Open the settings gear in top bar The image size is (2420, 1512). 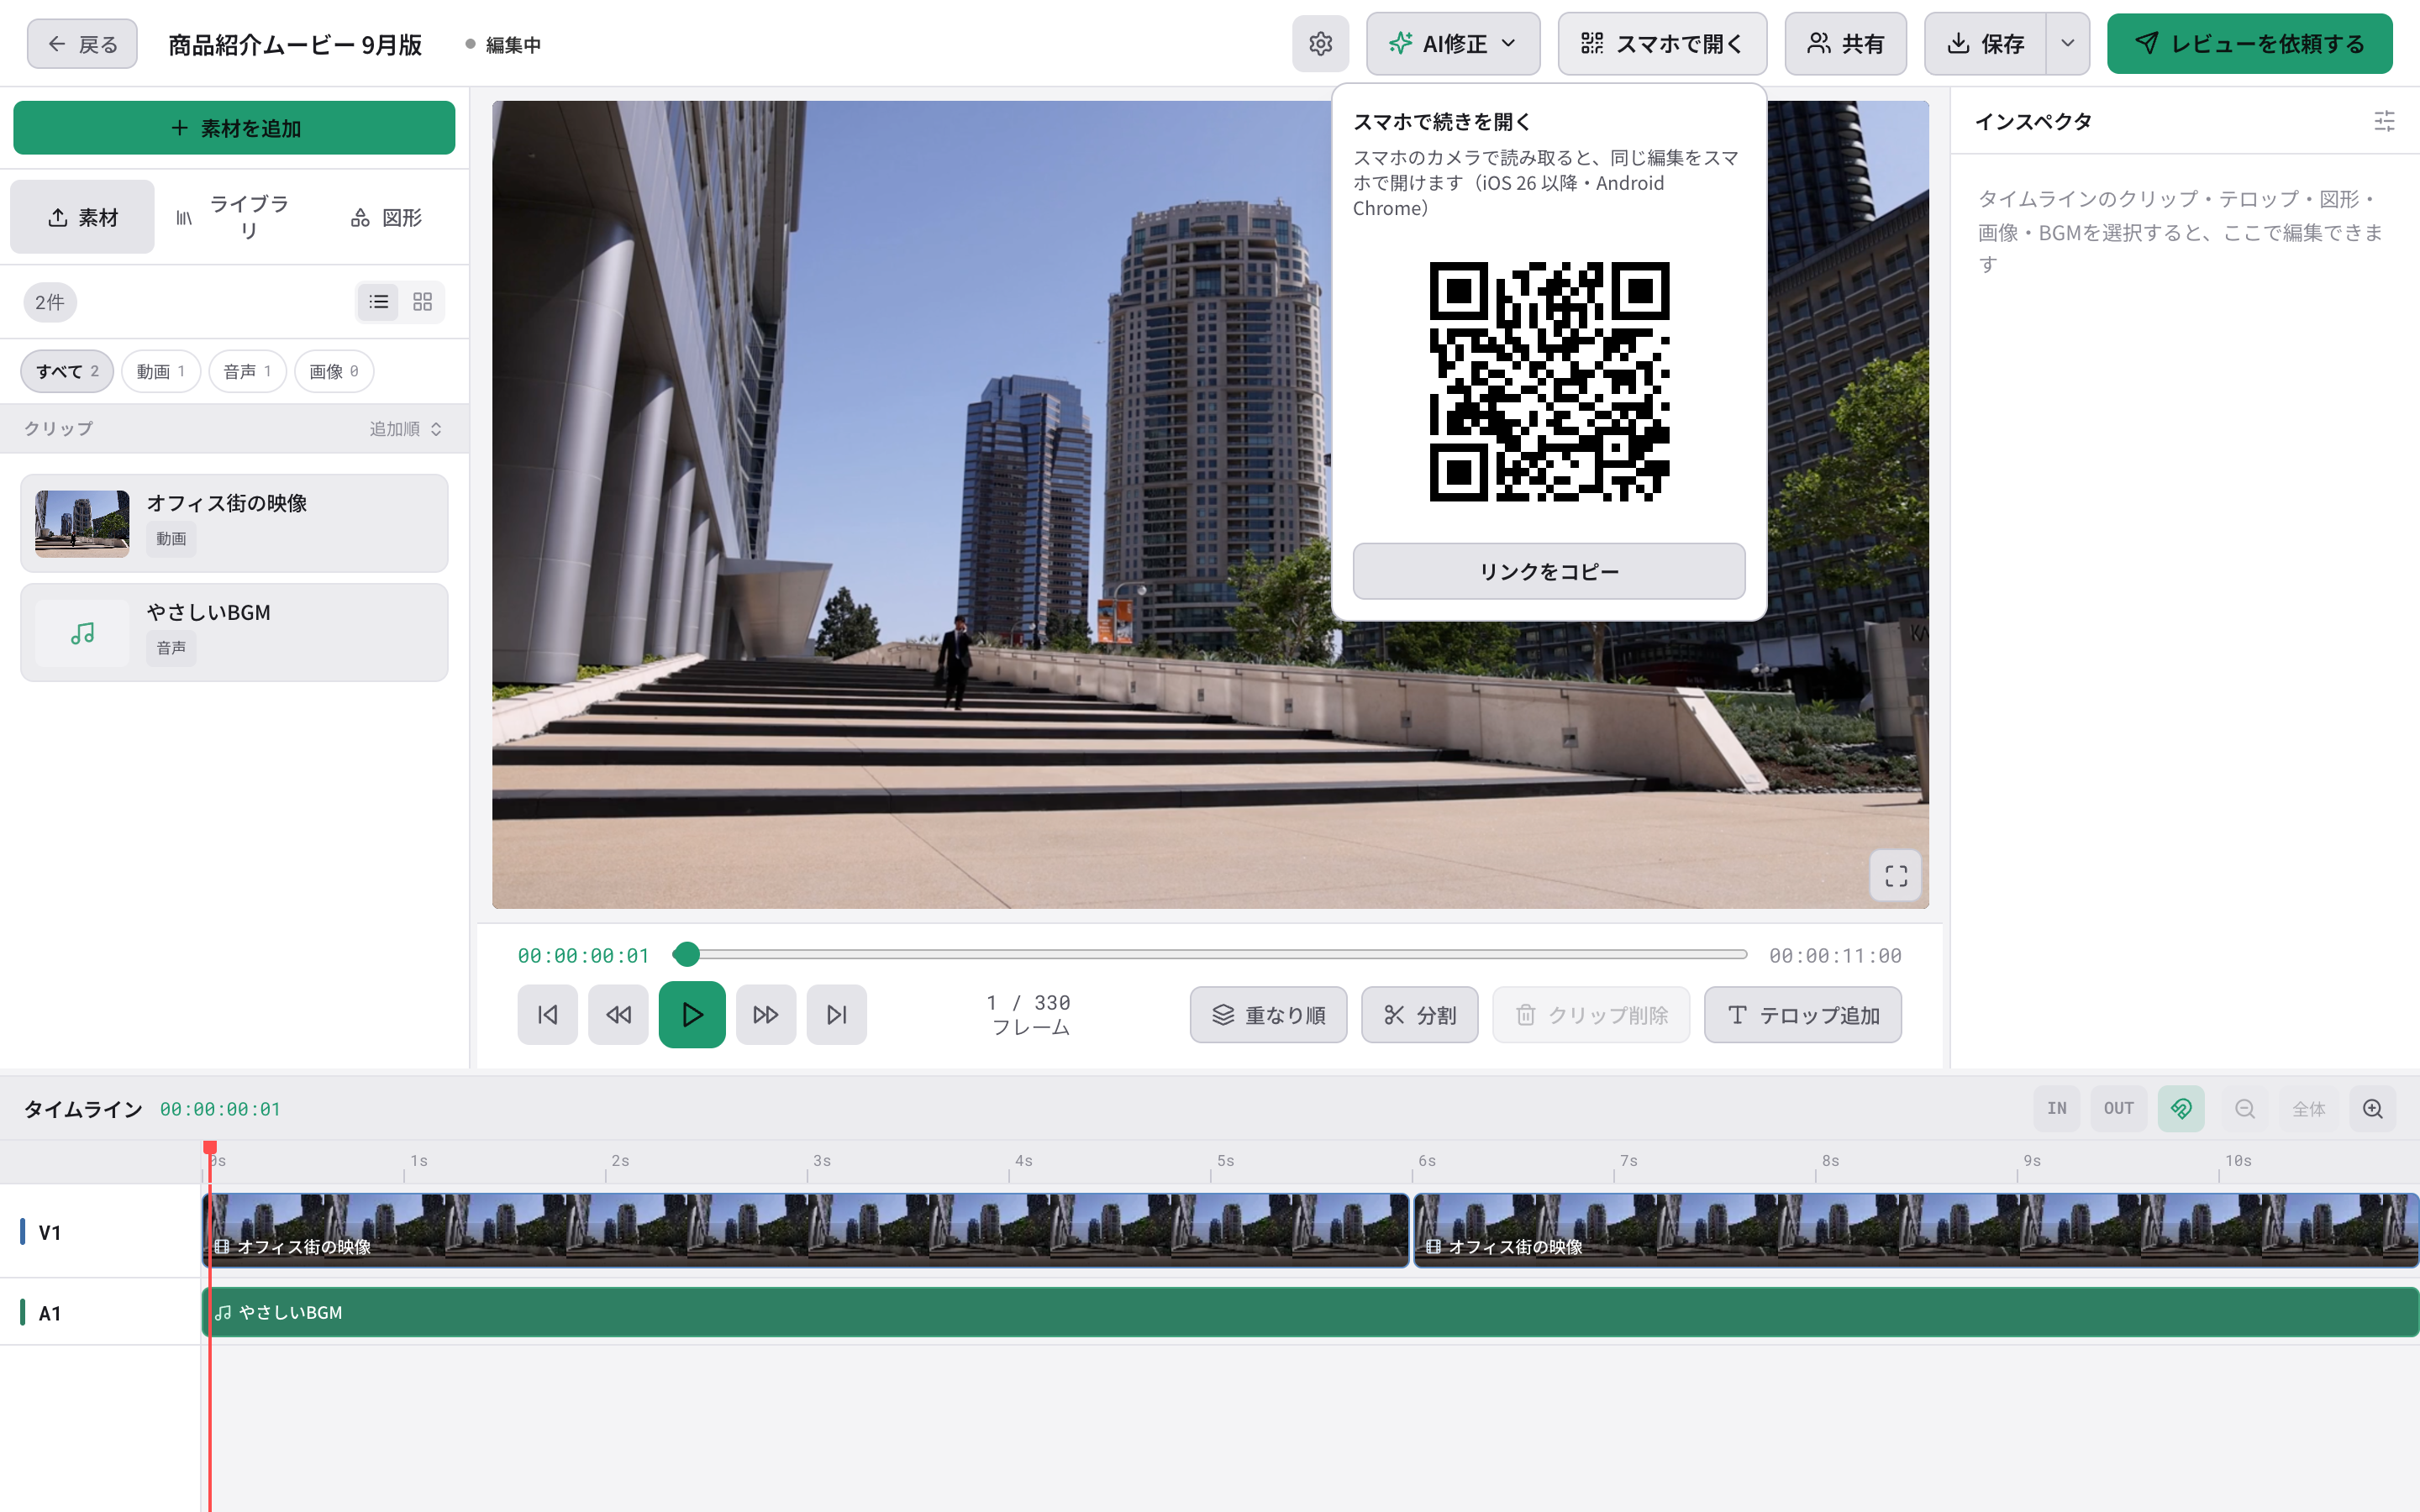click(1320, 44)
